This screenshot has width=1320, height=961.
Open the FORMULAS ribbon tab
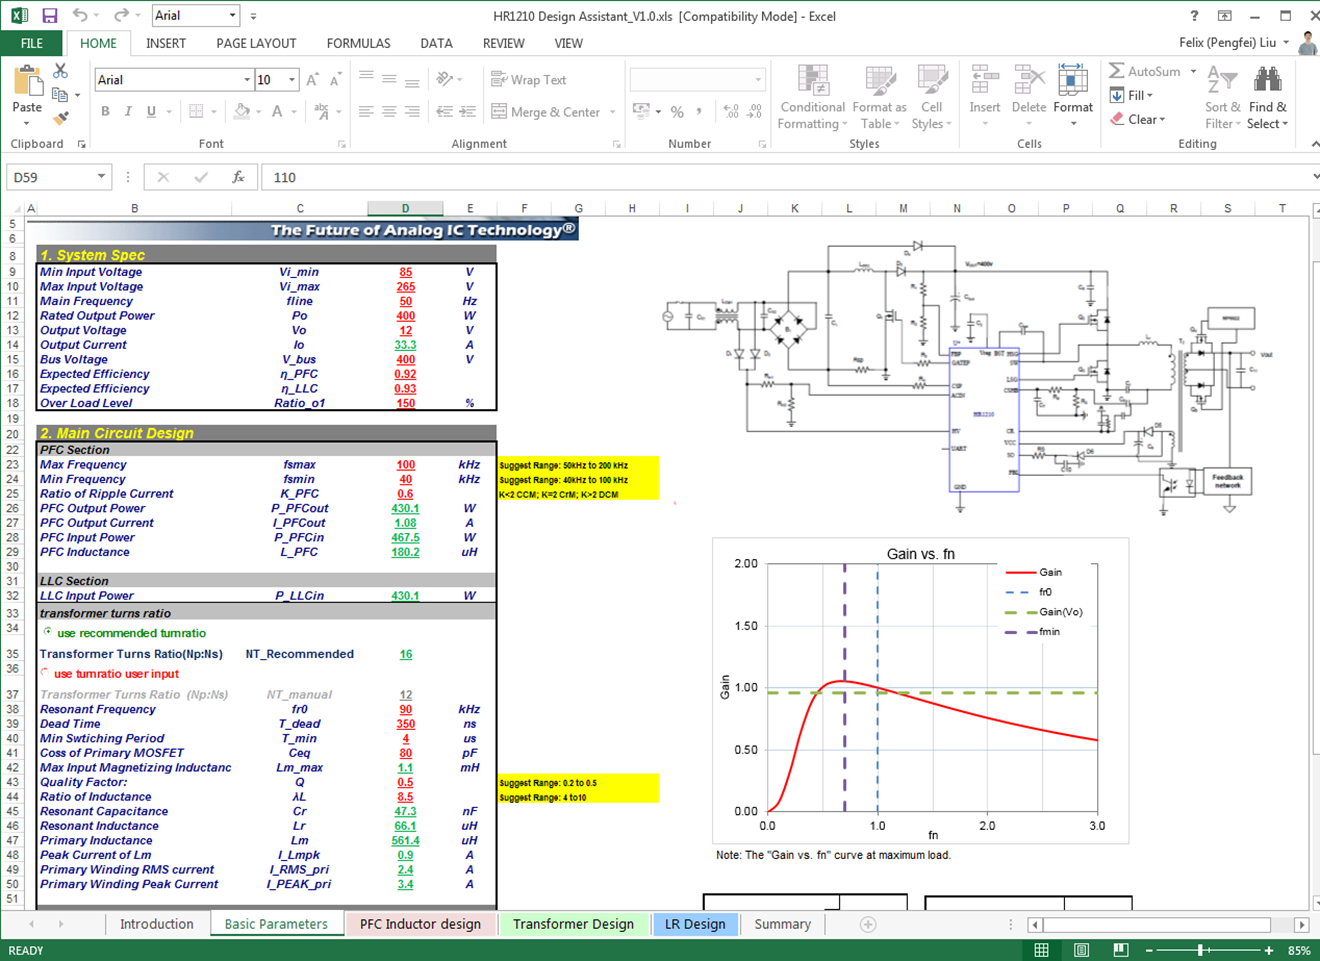pos(358,43)
